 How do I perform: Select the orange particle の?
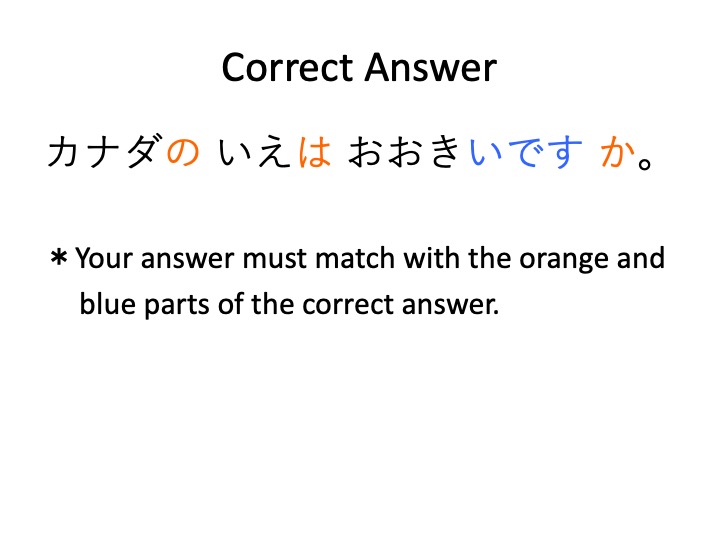[x=182, y=154]
